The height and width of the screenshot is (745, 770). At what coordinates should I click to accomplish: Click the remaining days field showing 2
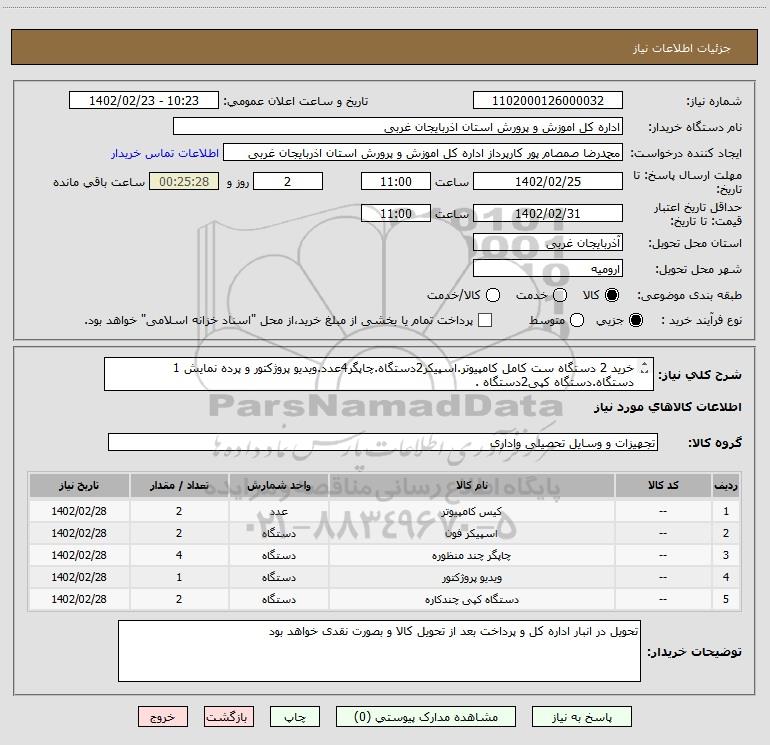coord(288,181)
